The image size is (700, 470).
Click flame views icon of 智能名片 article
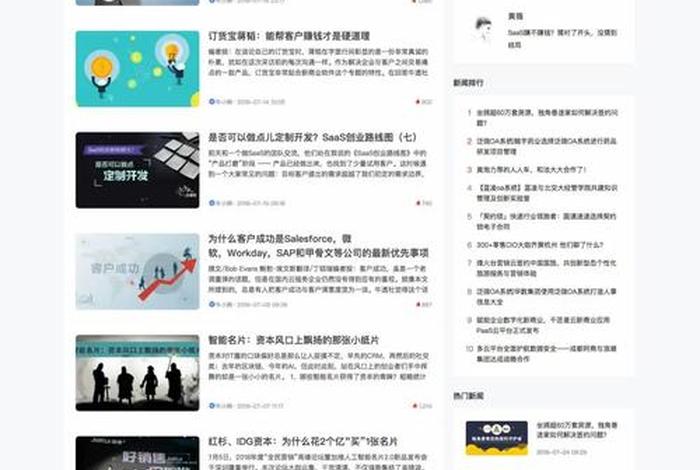pyautogui.click(x=415, y=406)
